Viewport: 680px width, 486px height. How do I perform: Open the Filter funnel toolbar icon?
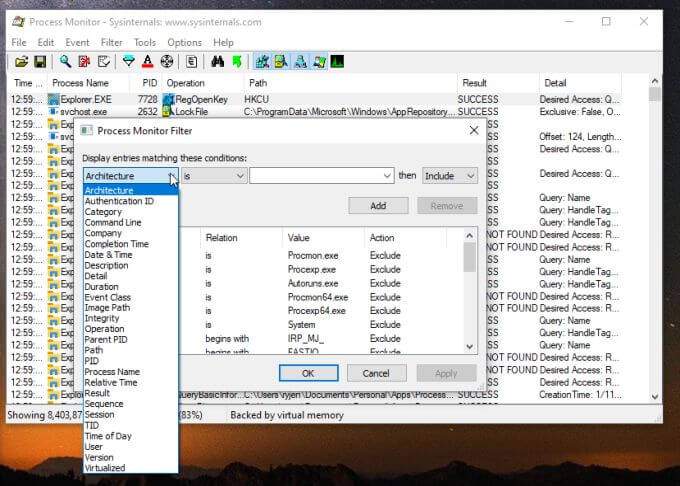point(129,62)
